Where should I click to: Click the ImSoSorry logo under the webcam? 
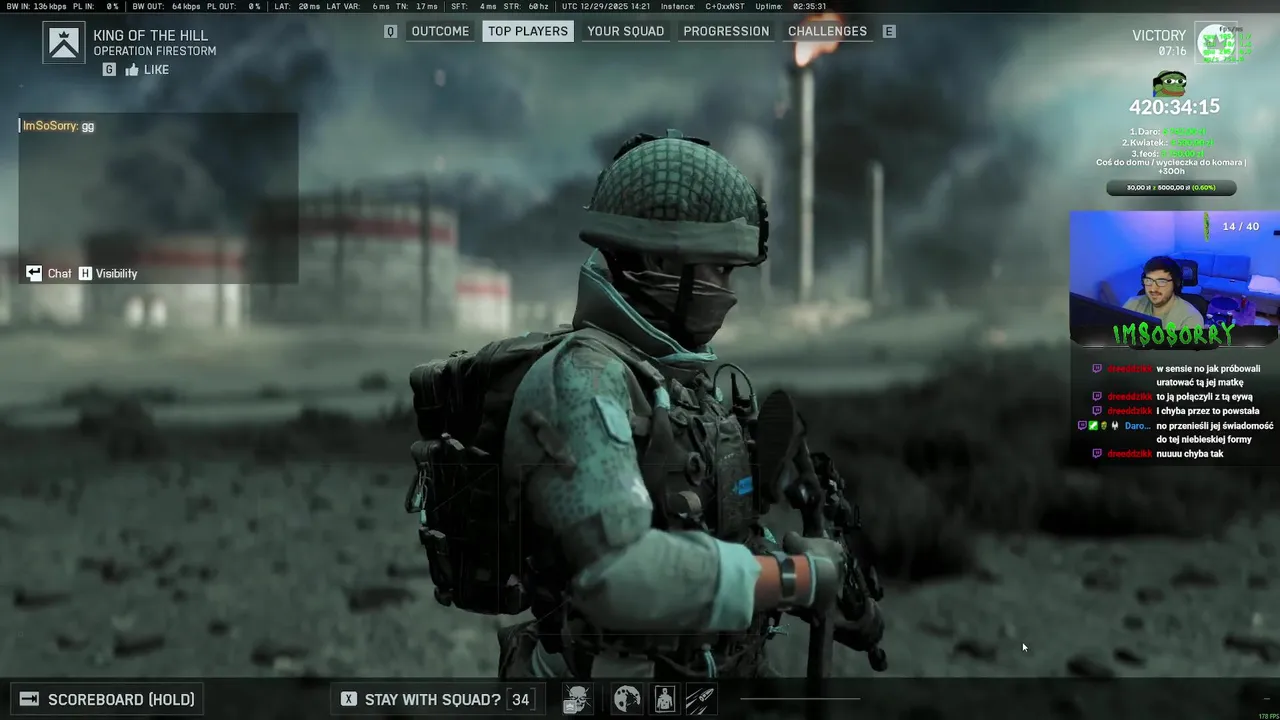(1173, 334)
